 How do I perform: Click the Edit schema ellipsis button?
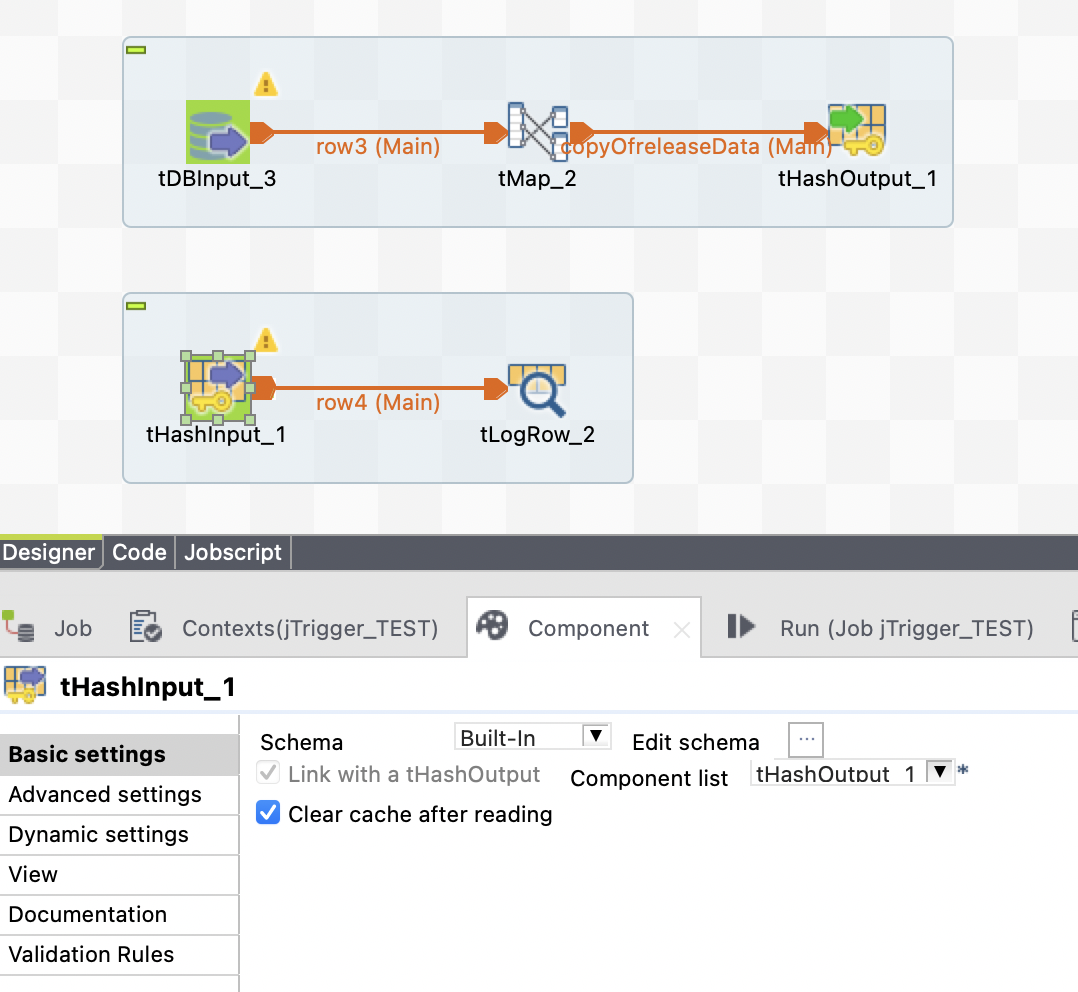pos(806,740)
